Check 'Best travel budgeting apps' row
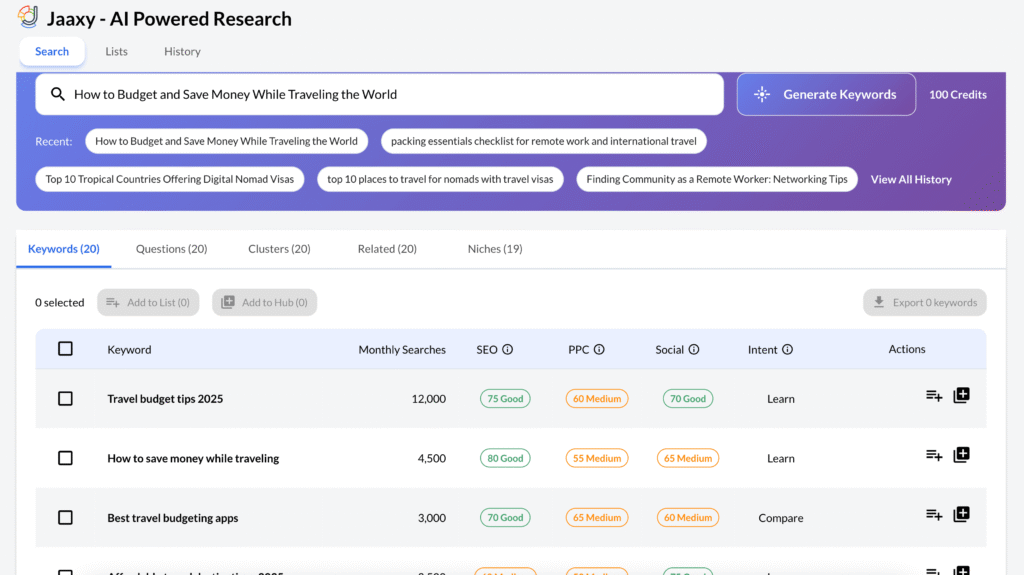The image size is (1024, 575). [x=65, y=518]
